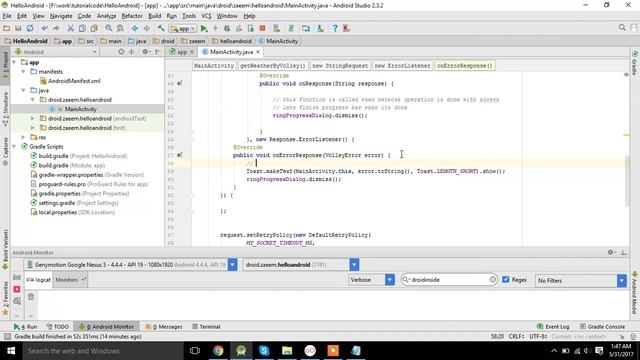The height and width of the screenshot is (360, 640).
Task: Select local.properties file
Action: [73, 212]
